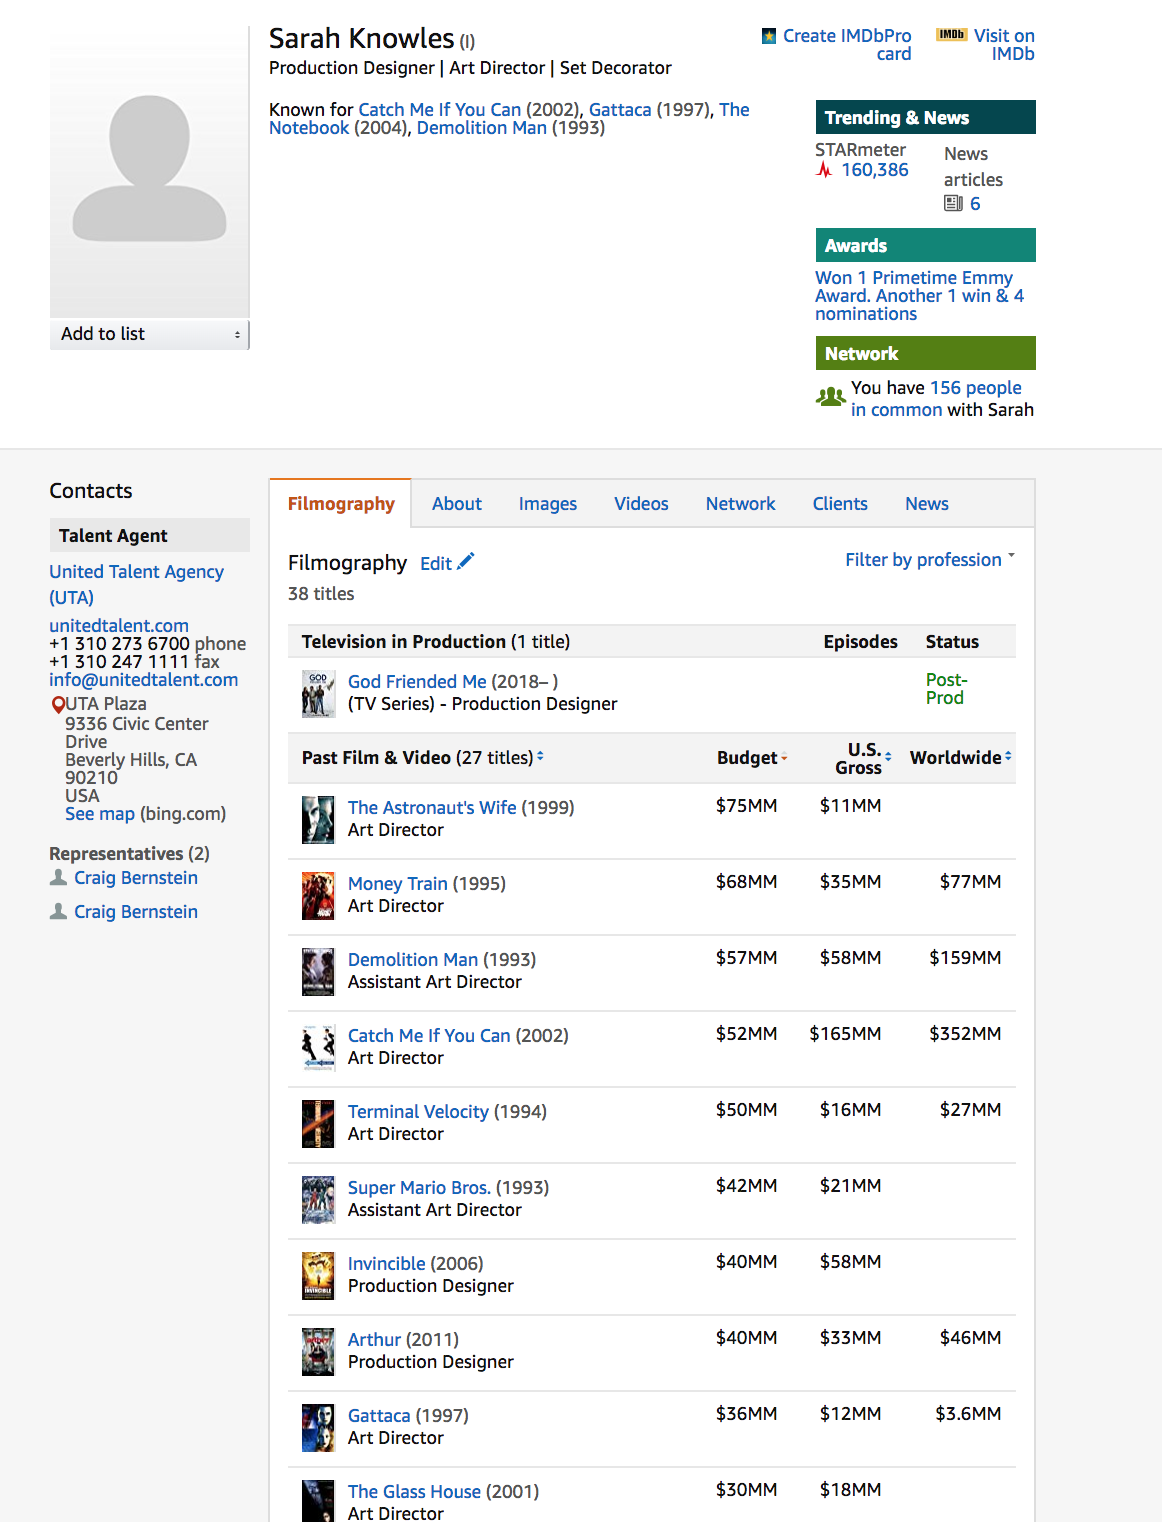
Task: Open the Catch Me If You Can poster
Action: pyautogui.click(x=318, y=1048)
